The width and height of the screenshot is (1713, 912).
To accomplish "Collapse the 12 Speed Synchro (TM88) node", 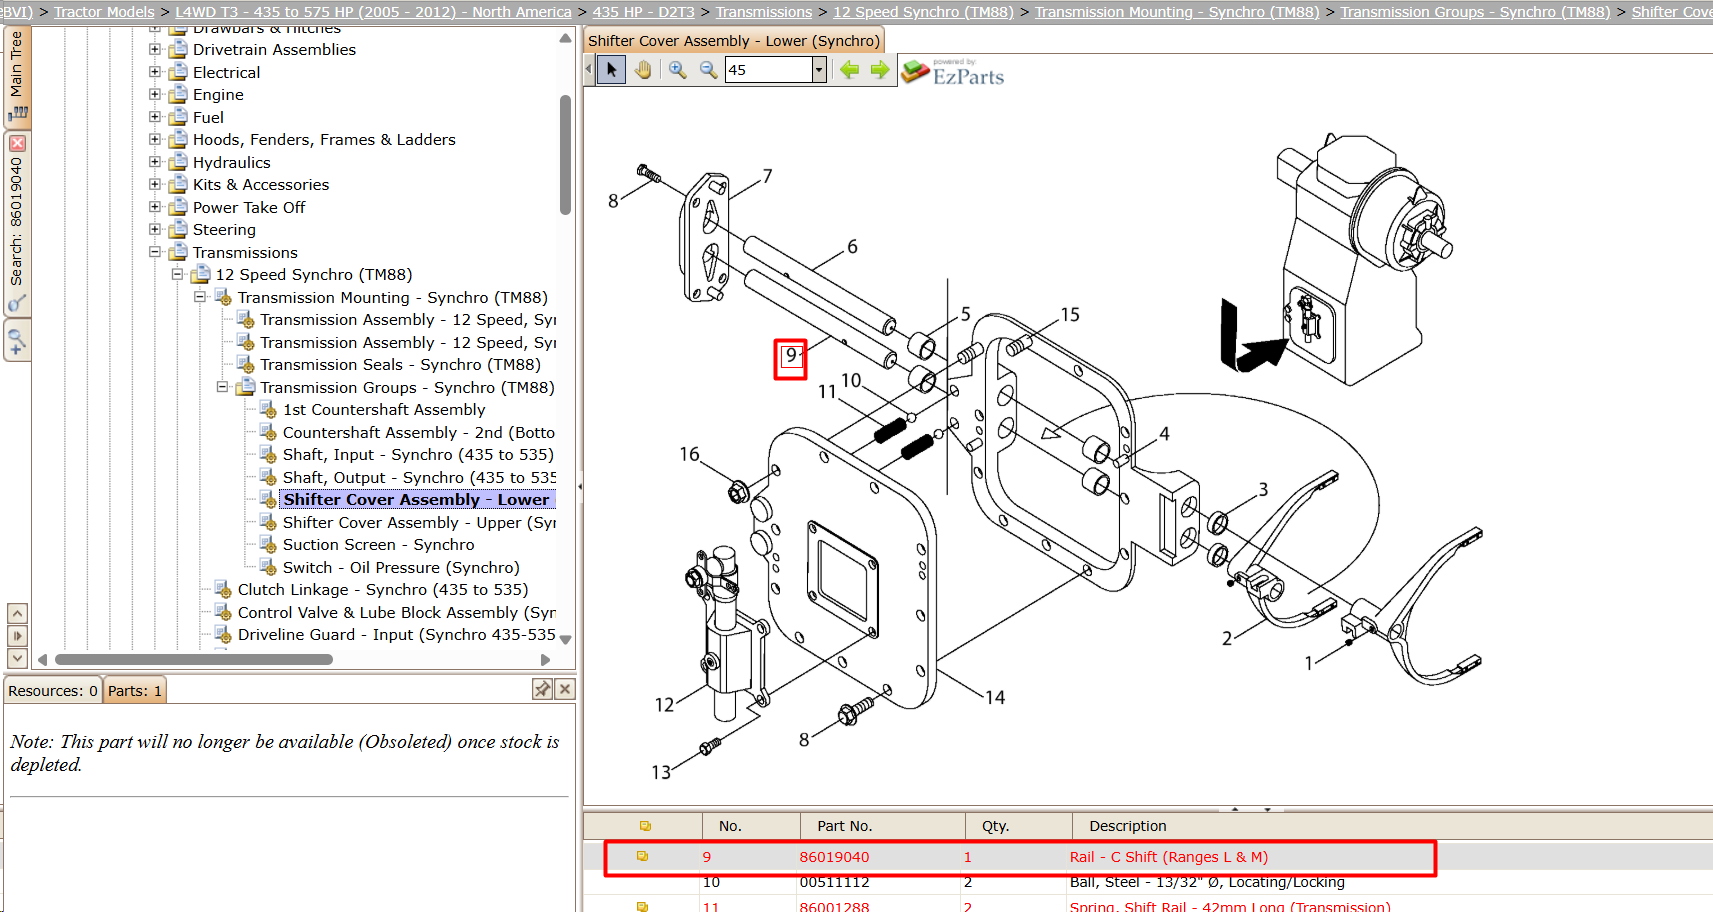I will (177, 274).
